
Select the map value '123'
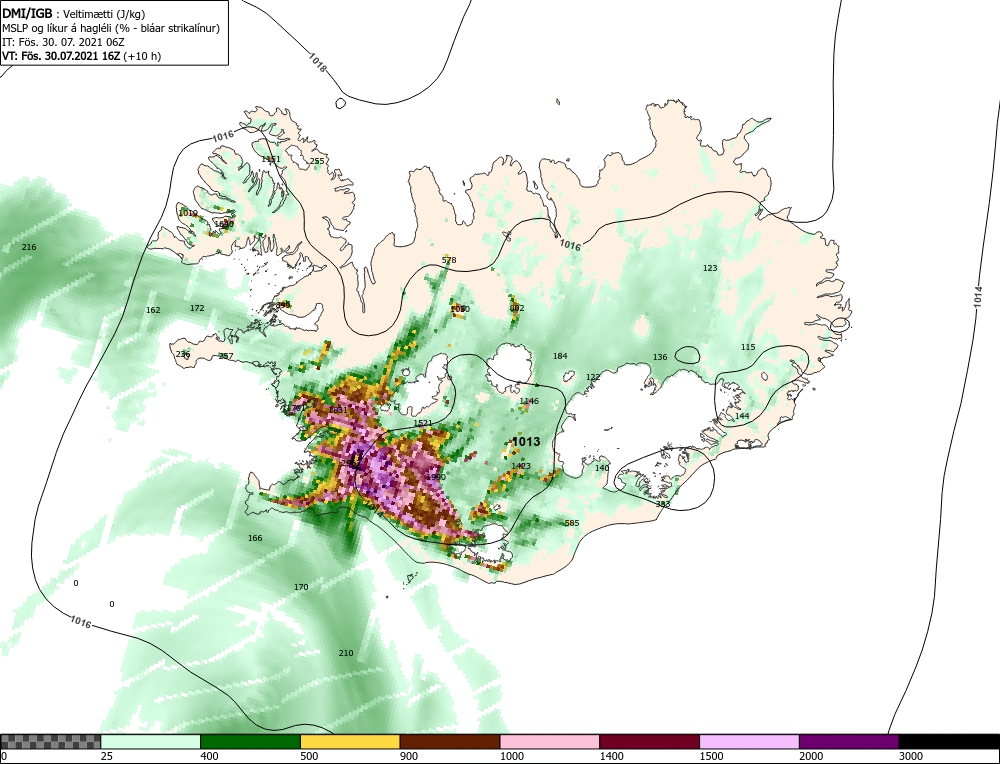point(710,268)
